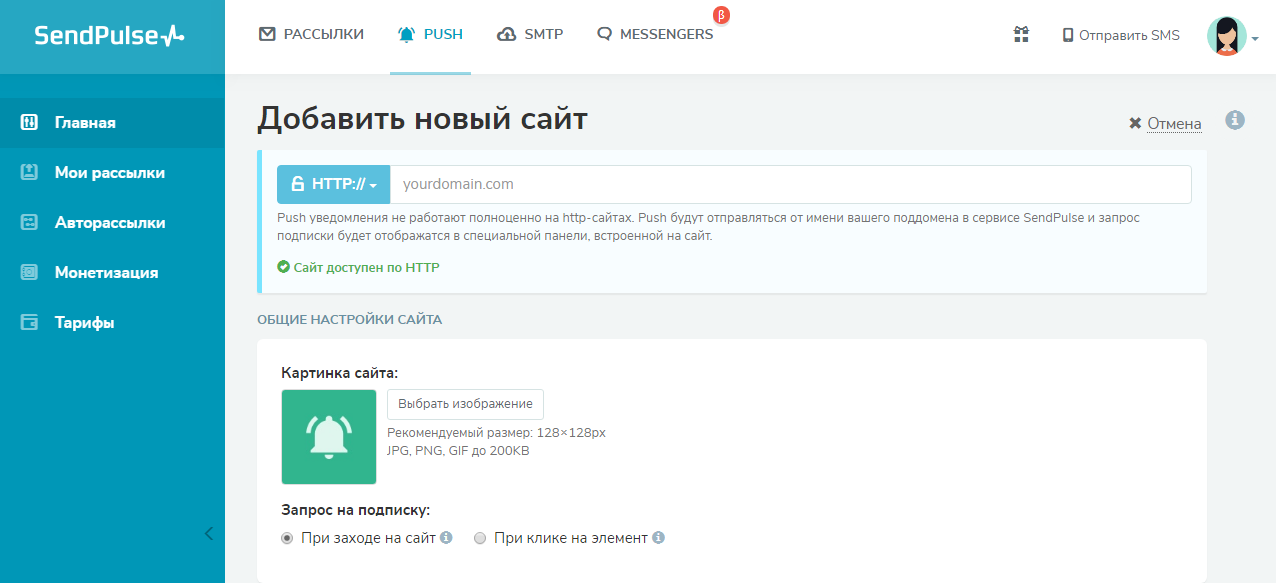Switch to the PUSH tab
Screen dimensions: 1276x583
[430, 34]
